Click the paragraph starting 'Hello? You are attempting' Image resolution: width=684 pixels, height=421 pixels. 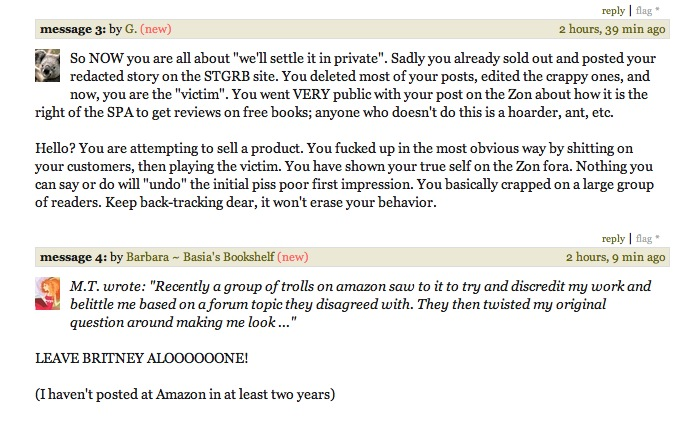point(345,175)
